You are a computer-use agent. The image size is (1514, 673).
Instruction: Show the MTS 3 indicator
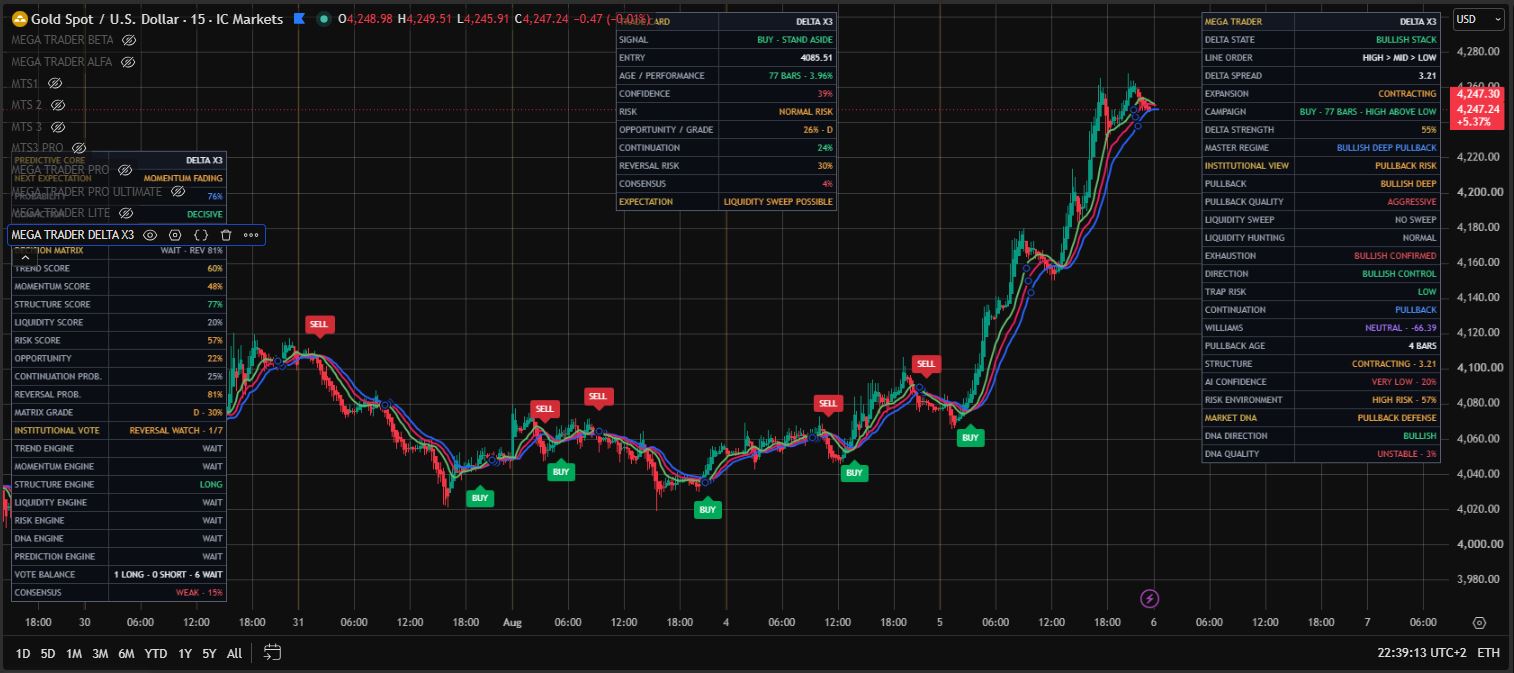click(58, 127)
